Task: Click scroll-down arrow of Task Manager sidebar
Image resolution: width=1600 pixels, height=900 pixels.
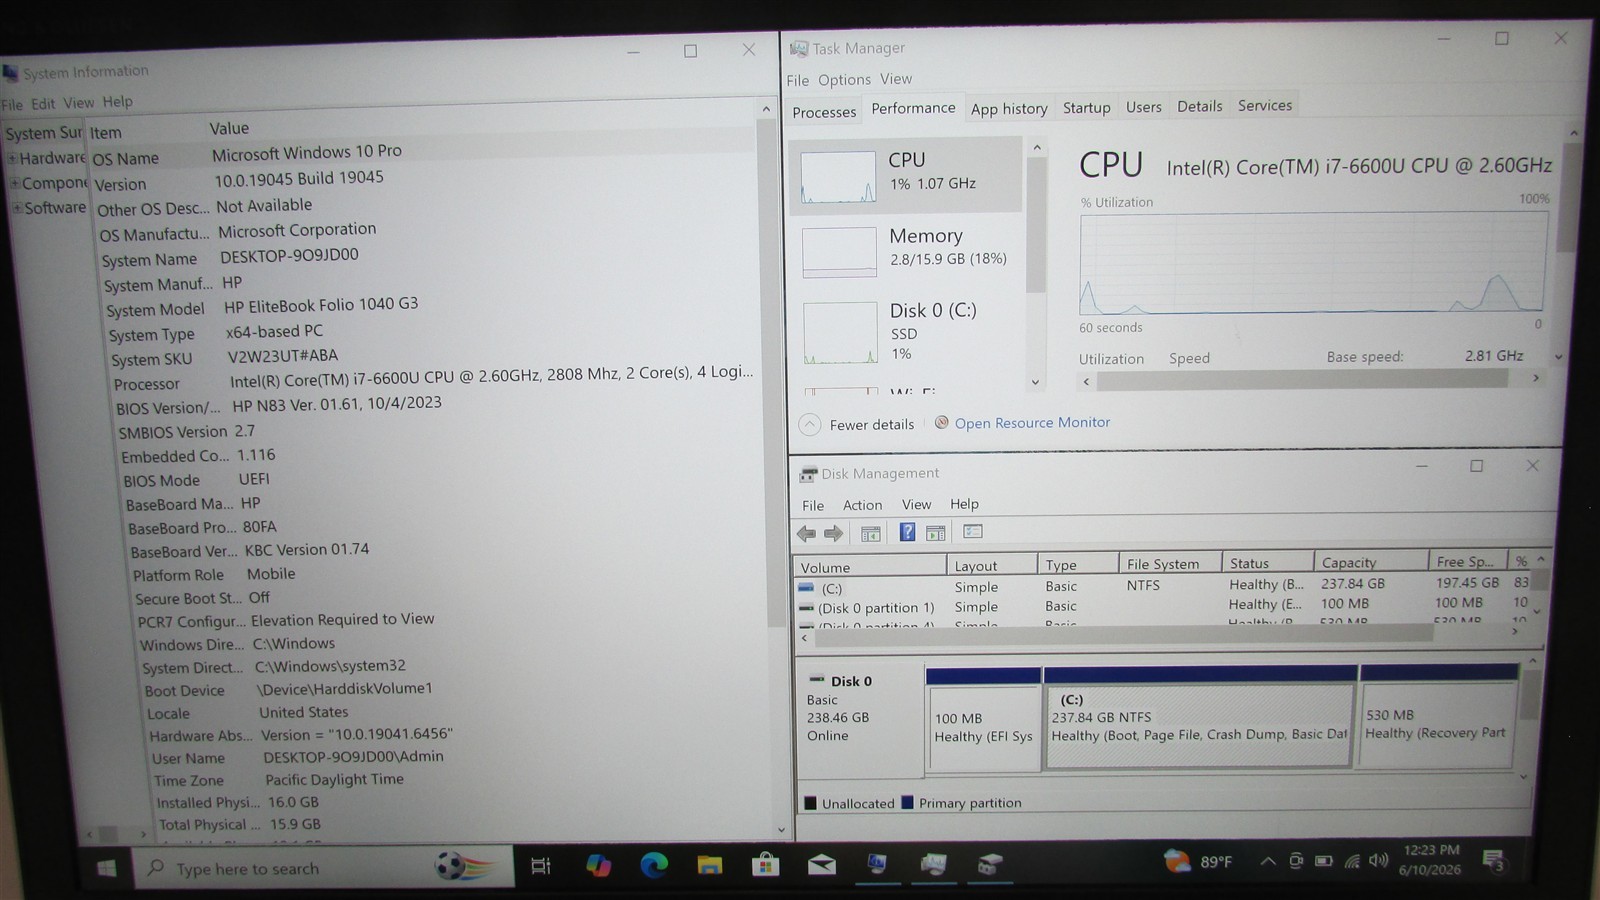Action: coord(1035,382)
